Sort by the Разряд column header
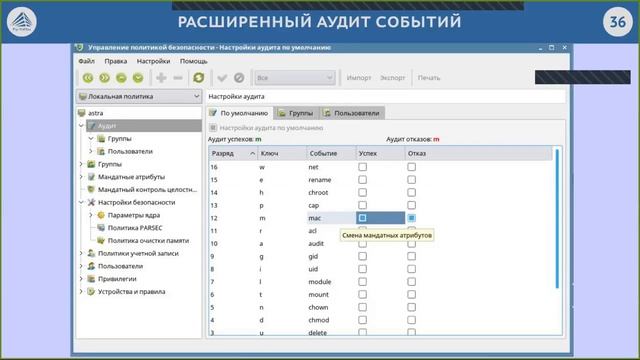Screen dimensions: 640x360 click(233, 153)
